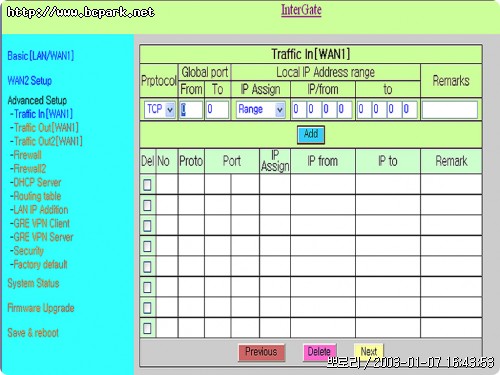Click the Advanced Setup section heading
The image size is (500, 375).
[37, 100]
